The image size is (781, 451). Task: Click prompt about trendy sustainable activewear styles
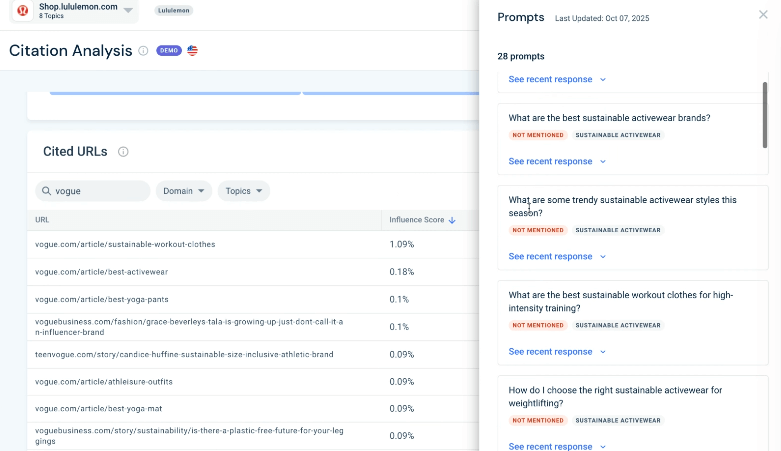click(622, 206)
